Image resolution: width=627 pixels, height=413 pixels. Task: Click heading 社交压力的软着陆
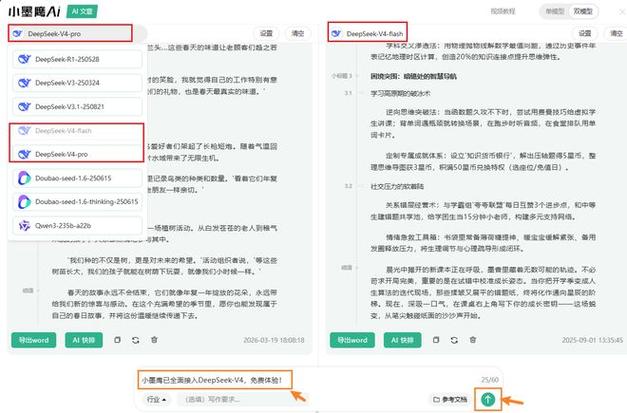point(397,186)
